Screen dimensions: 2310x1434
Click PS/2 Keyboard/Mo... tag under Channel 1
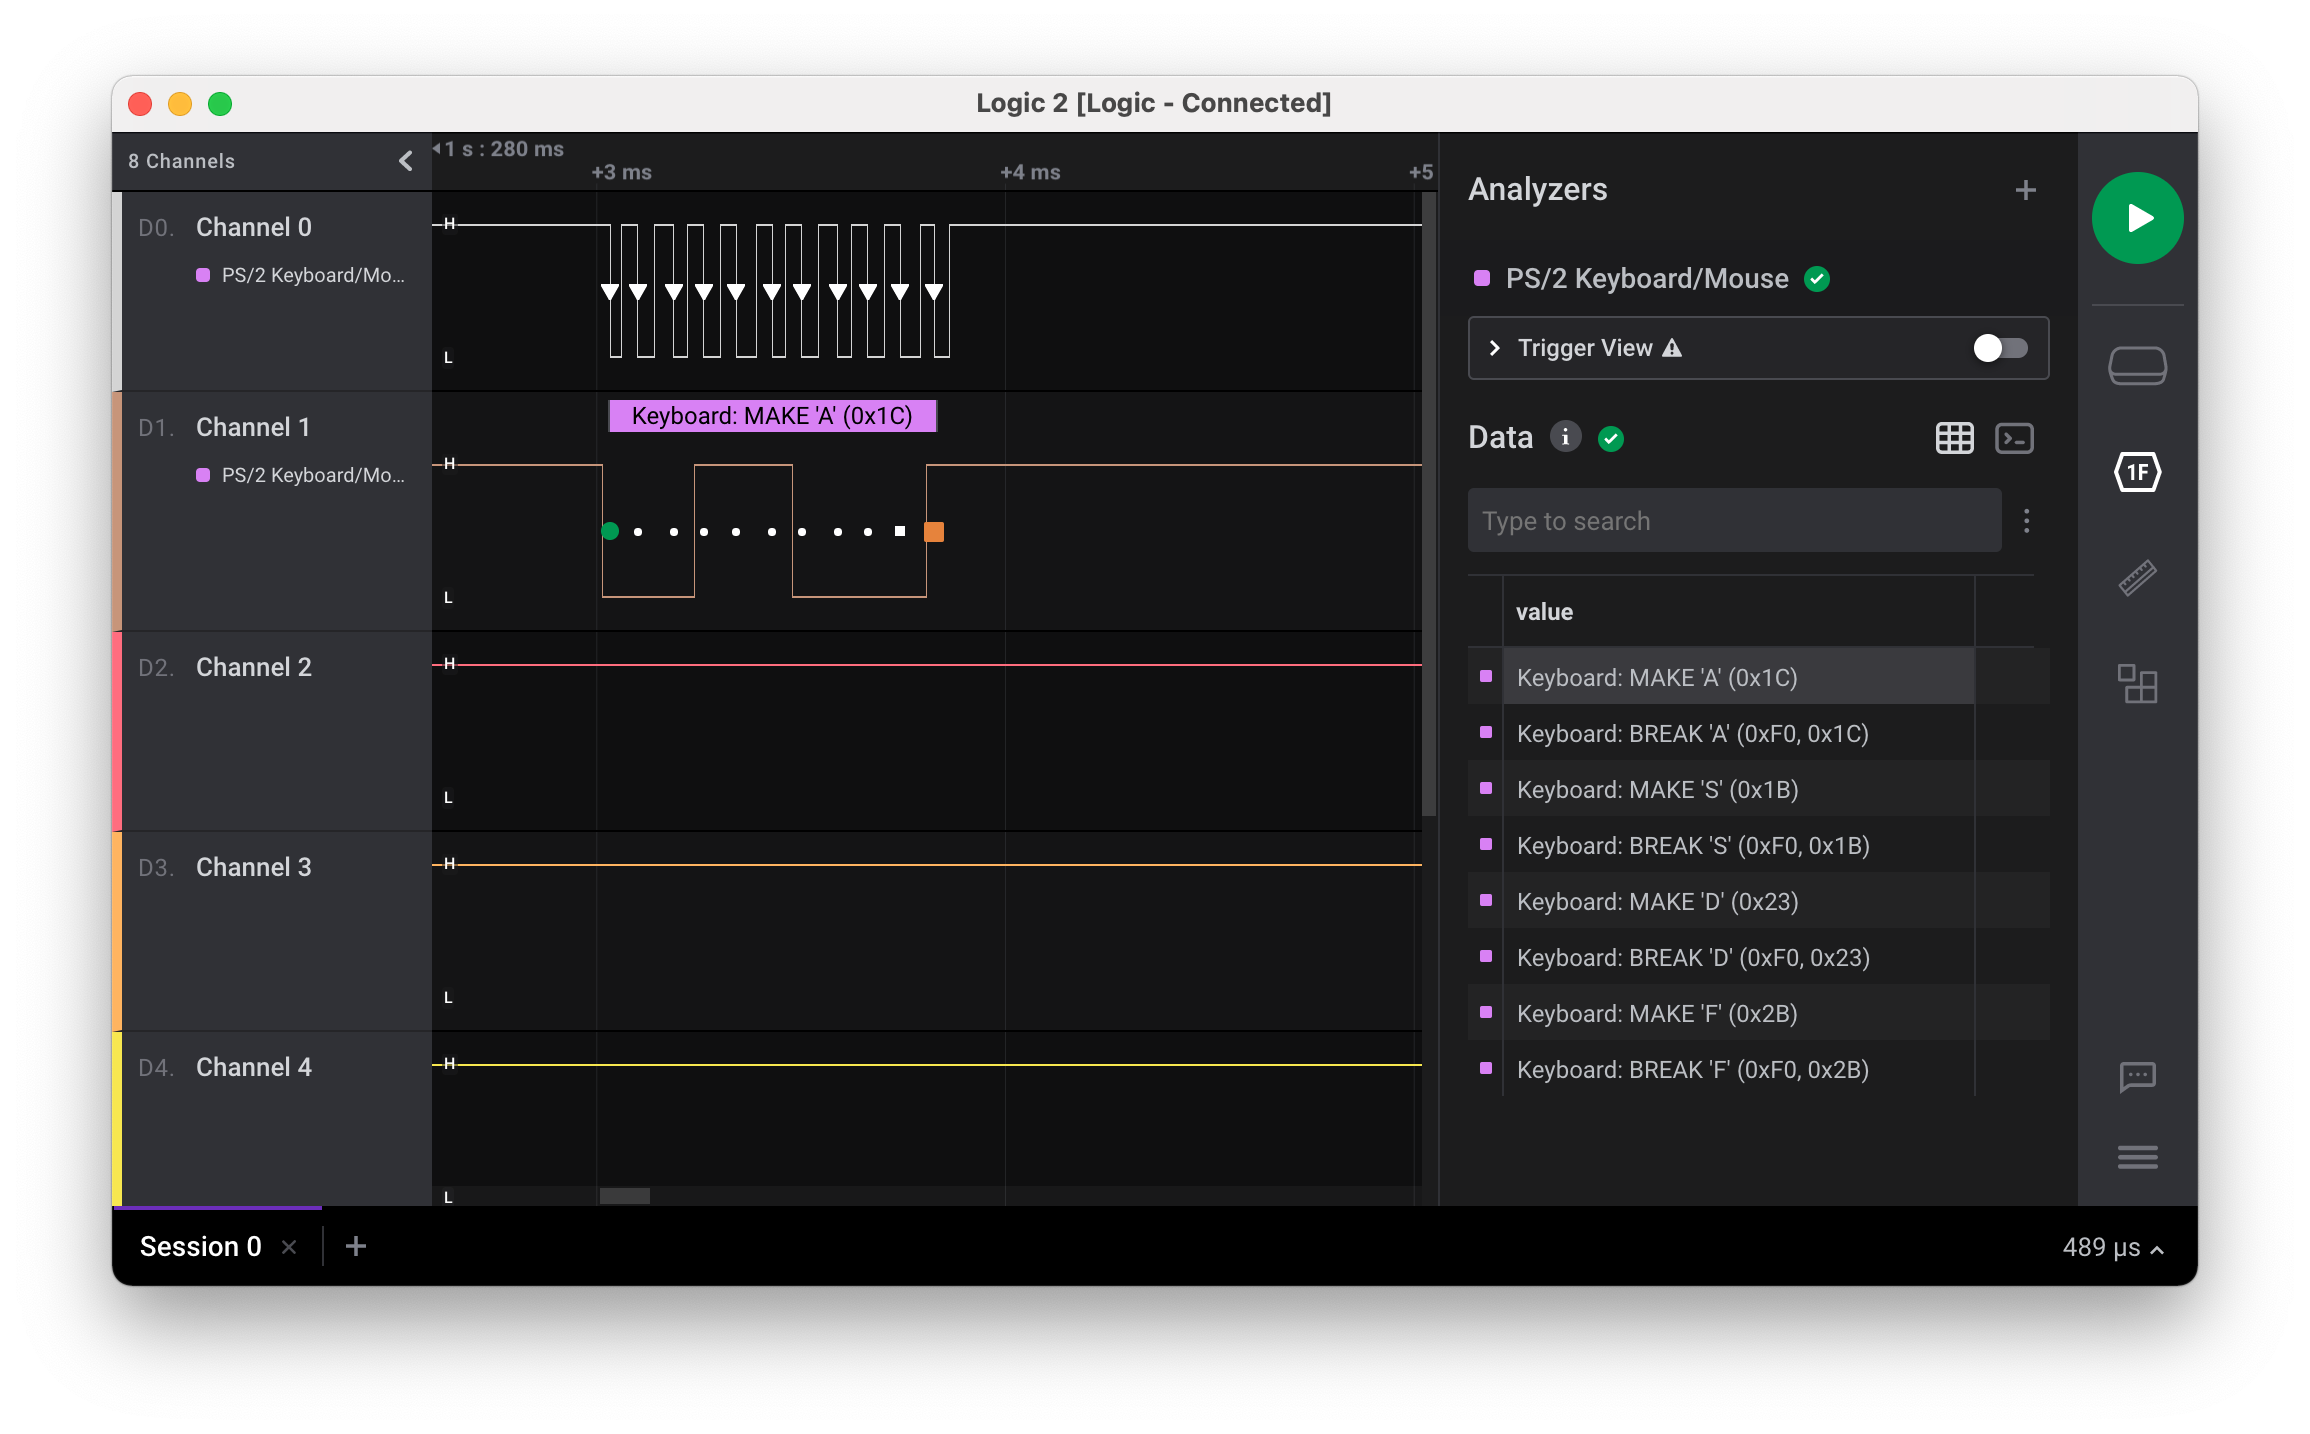(301, 475)
